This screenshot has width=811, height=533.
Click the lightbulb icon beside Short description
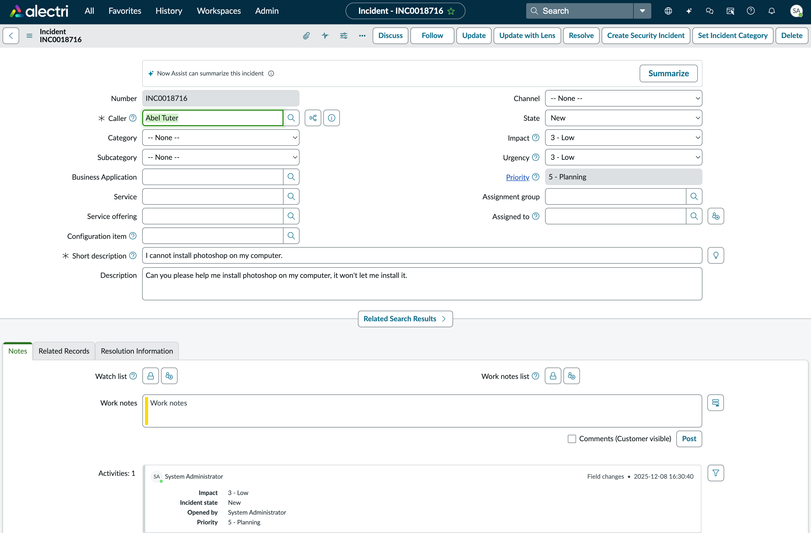pyautogui.click(x=715, y=256)
